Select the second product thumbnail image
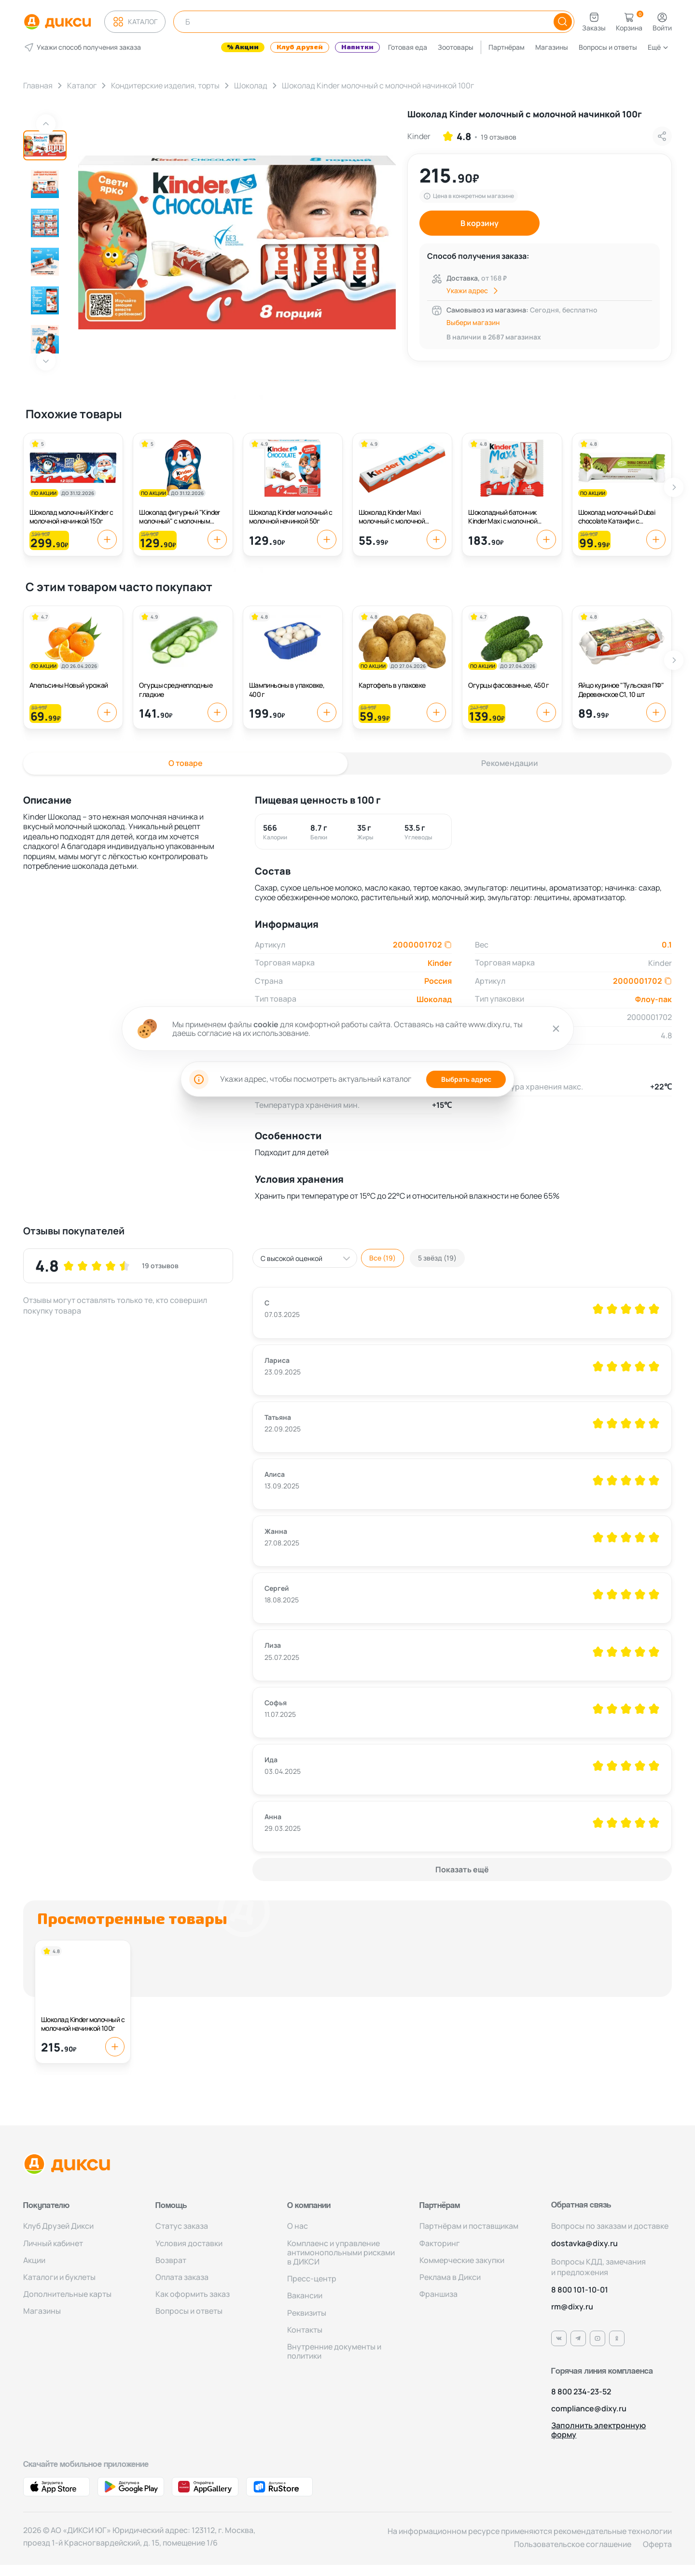The height and width of the screenshot is (2576, 695). tap(45, 185)
